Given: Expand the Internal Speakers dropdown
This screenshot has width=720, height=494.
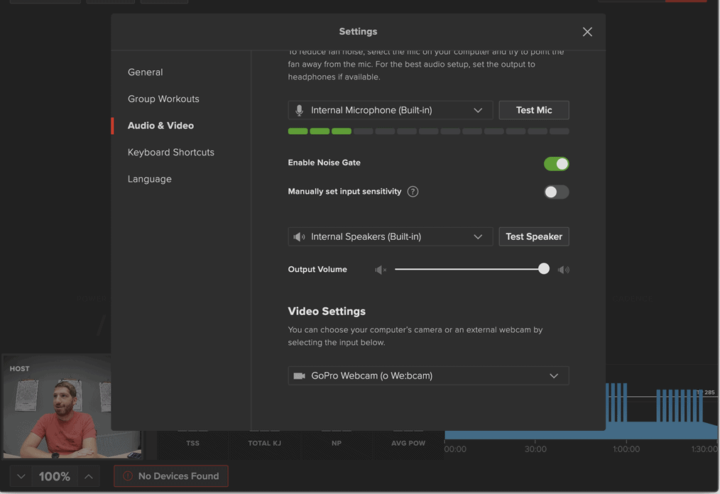Looking at the screenshot, I should click(x=390, y=237).
